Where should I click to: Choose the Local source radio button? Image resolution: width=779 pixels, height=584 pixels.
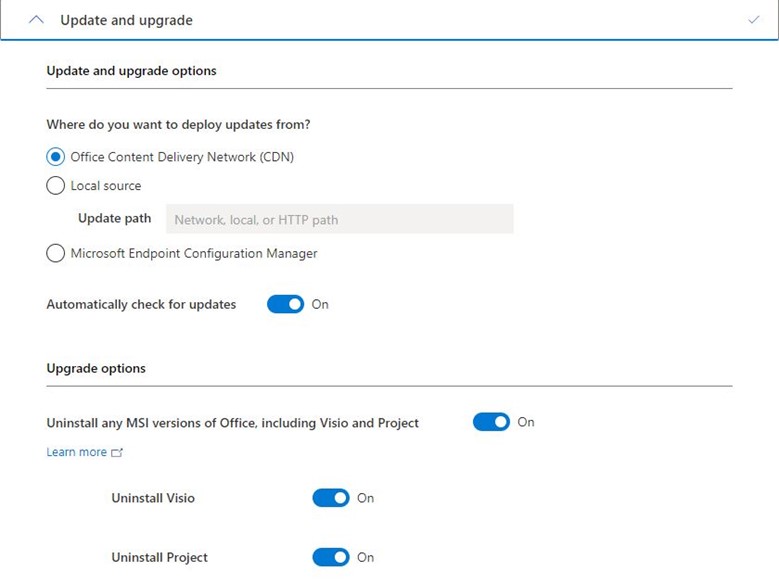click(56, 186)
